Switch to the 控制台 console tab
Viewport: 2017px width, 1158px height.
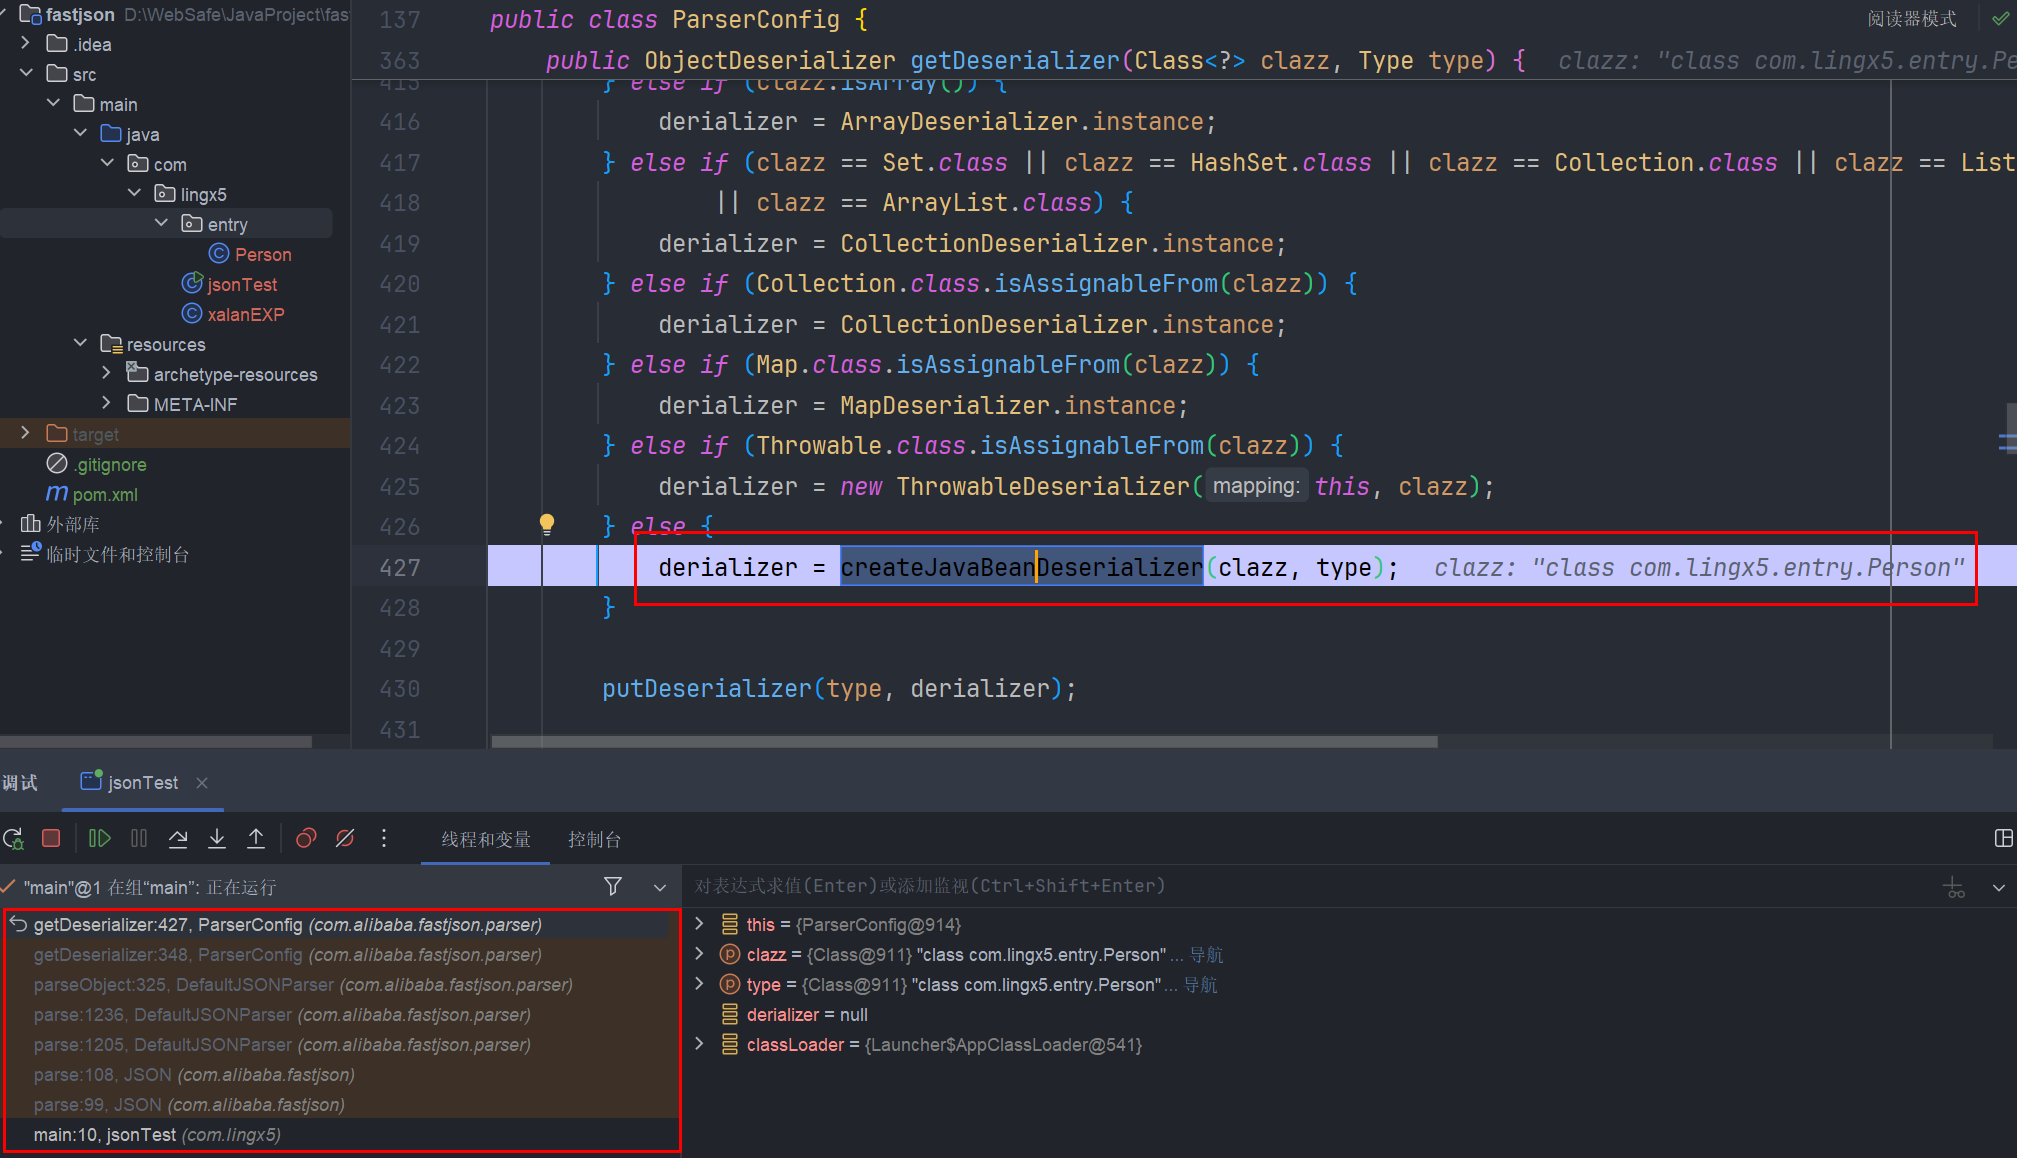(x=594, y=839)
